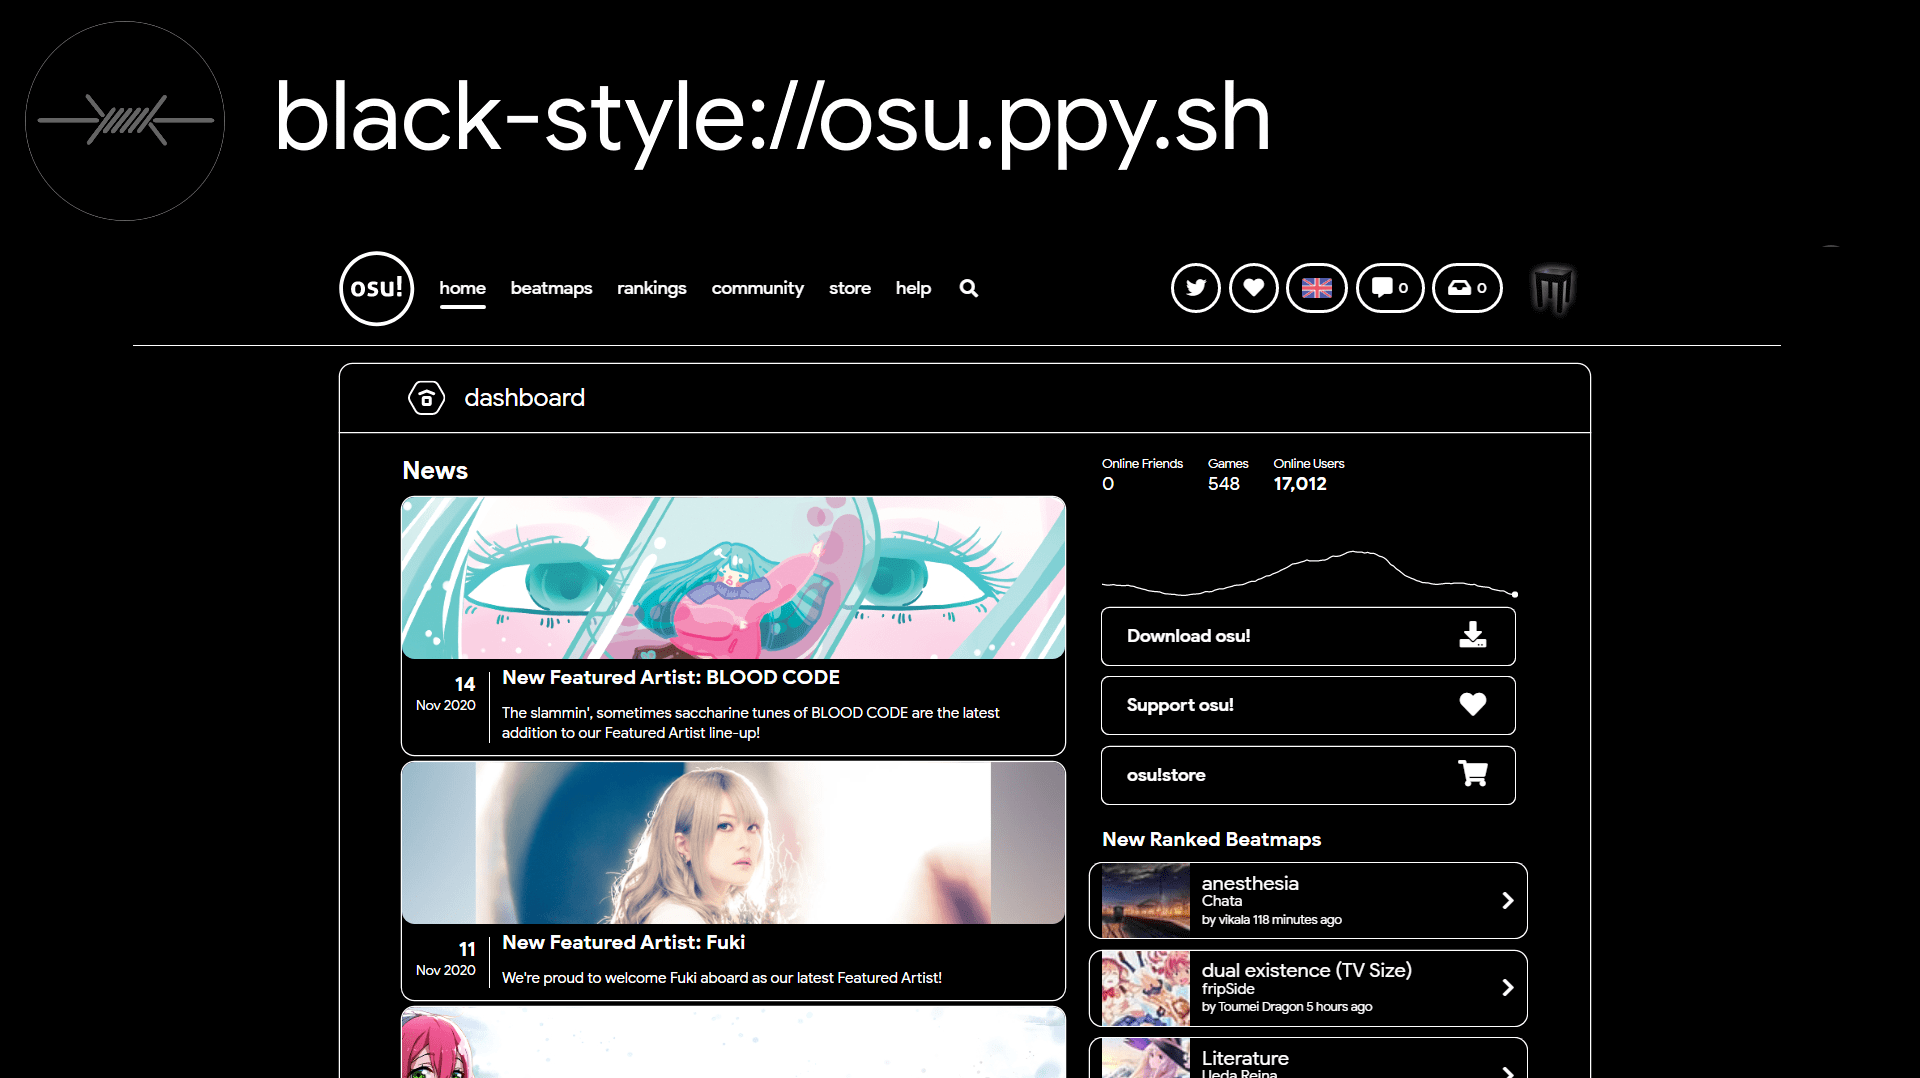Expand the anesthesia beatmap with its chevron
The height and width of the screenshot is (1078, 1920).
1508,900
